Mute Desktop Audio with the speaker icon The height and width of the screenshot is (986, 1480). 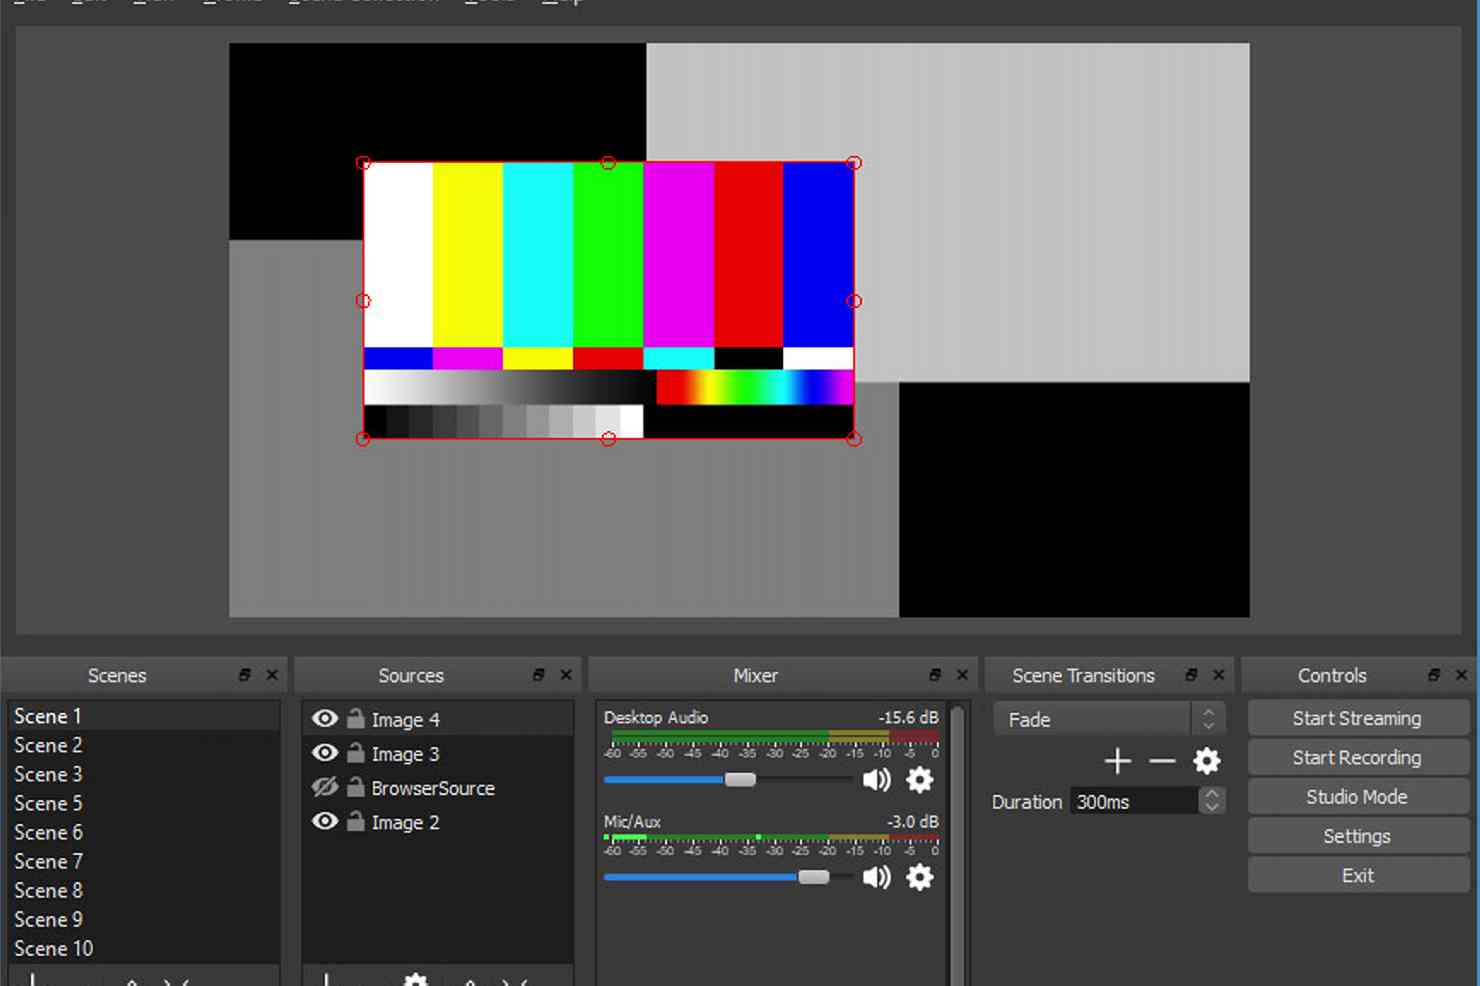click(x=876, y=780)
